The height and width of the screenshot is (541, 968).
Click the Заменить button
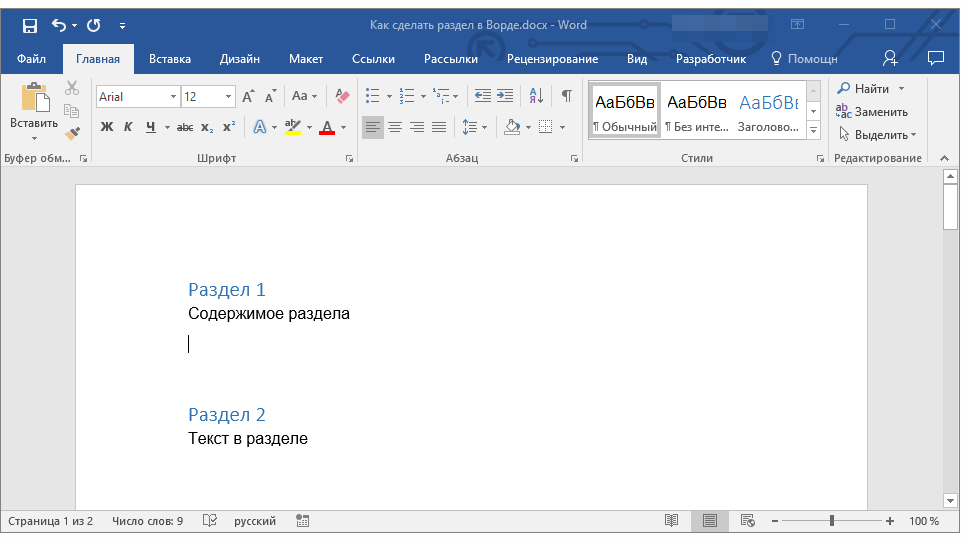click(x=872, y=112)
